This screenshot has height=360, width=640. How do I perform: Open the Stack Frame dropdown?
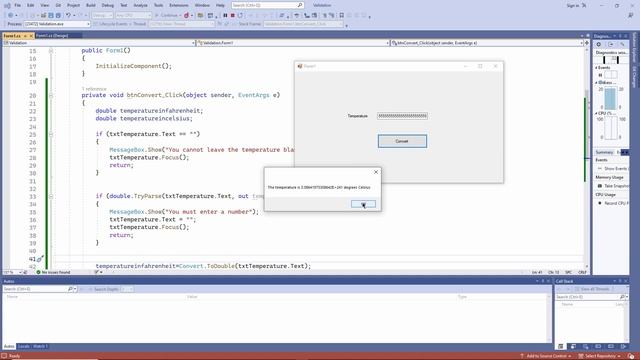(304, 24)
